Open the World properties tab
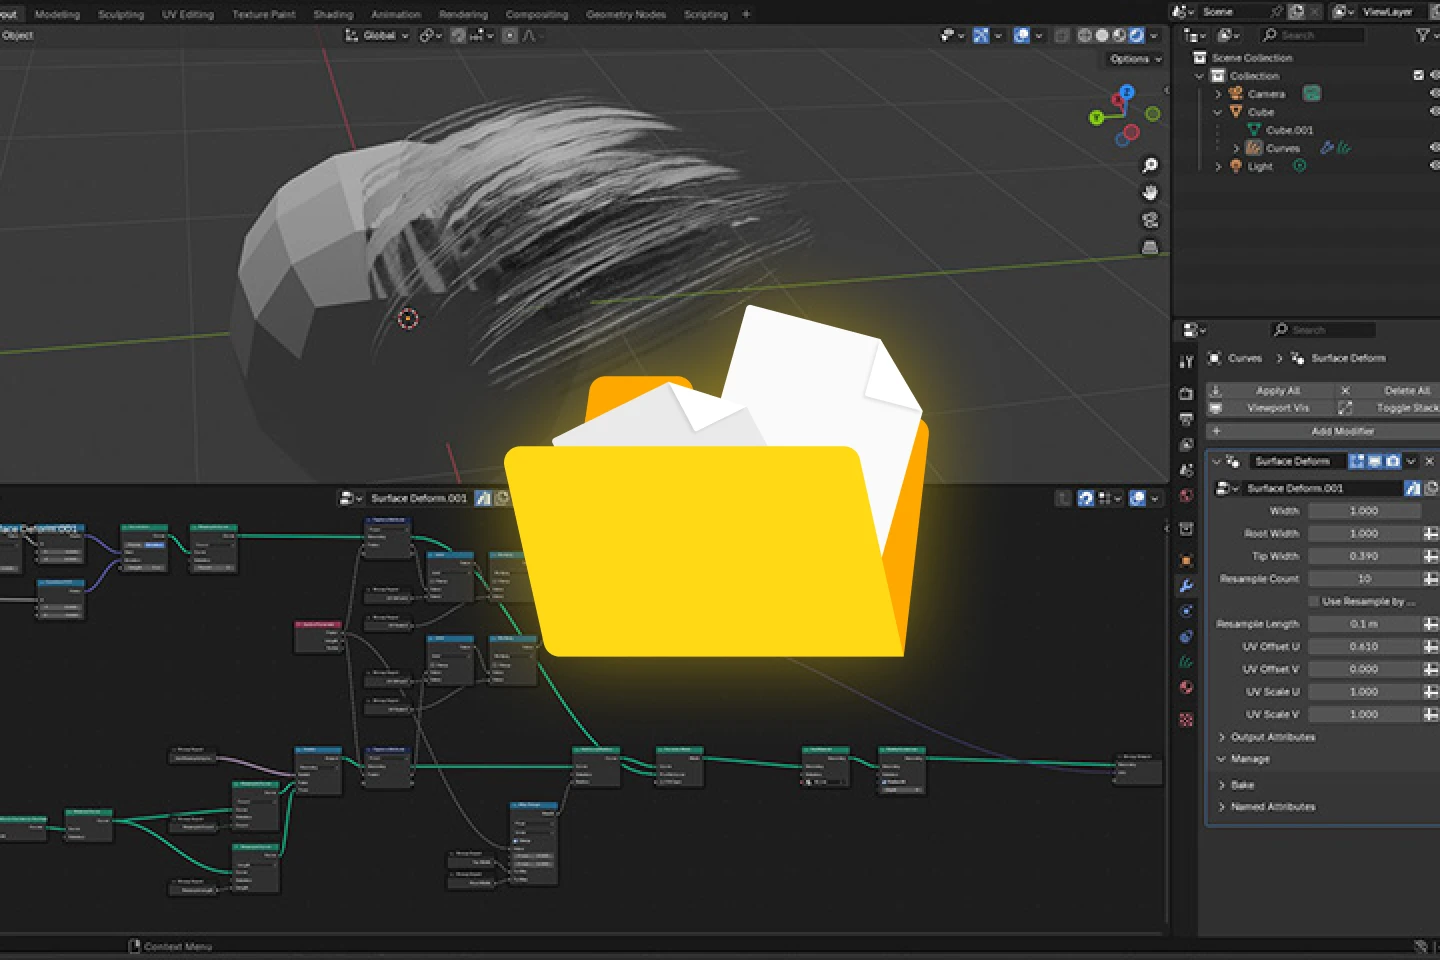The height and width of the screenshot is (960, 1440). (x=1186, y=495)
